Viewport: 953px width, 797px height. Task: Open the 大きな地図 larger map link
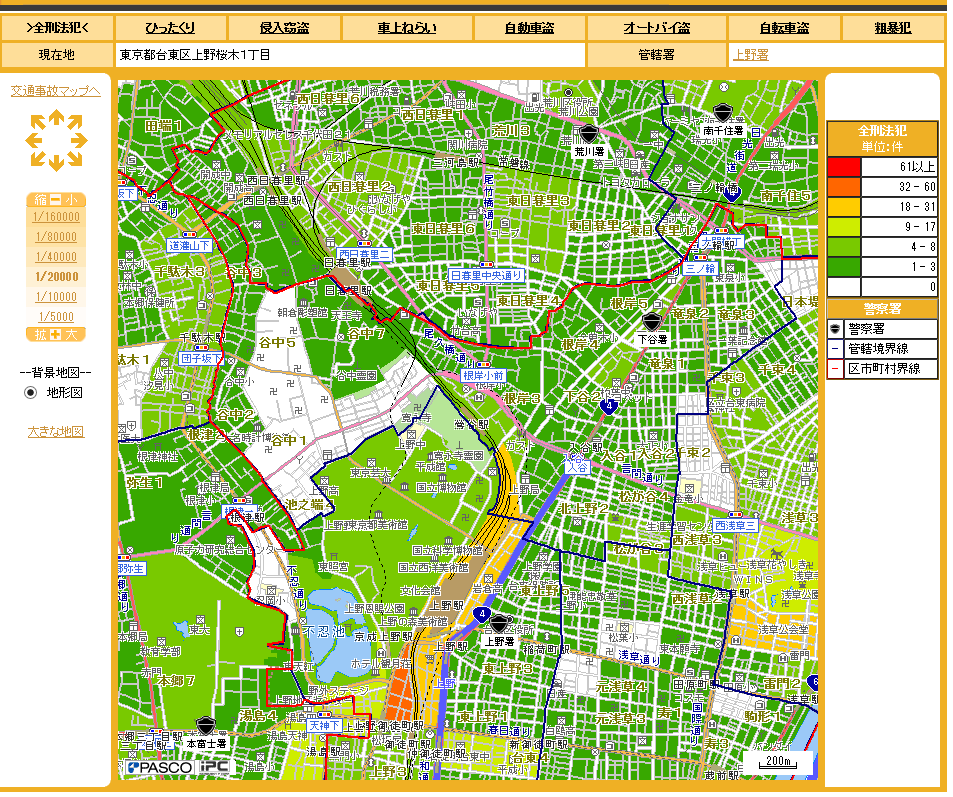point(56,432)
